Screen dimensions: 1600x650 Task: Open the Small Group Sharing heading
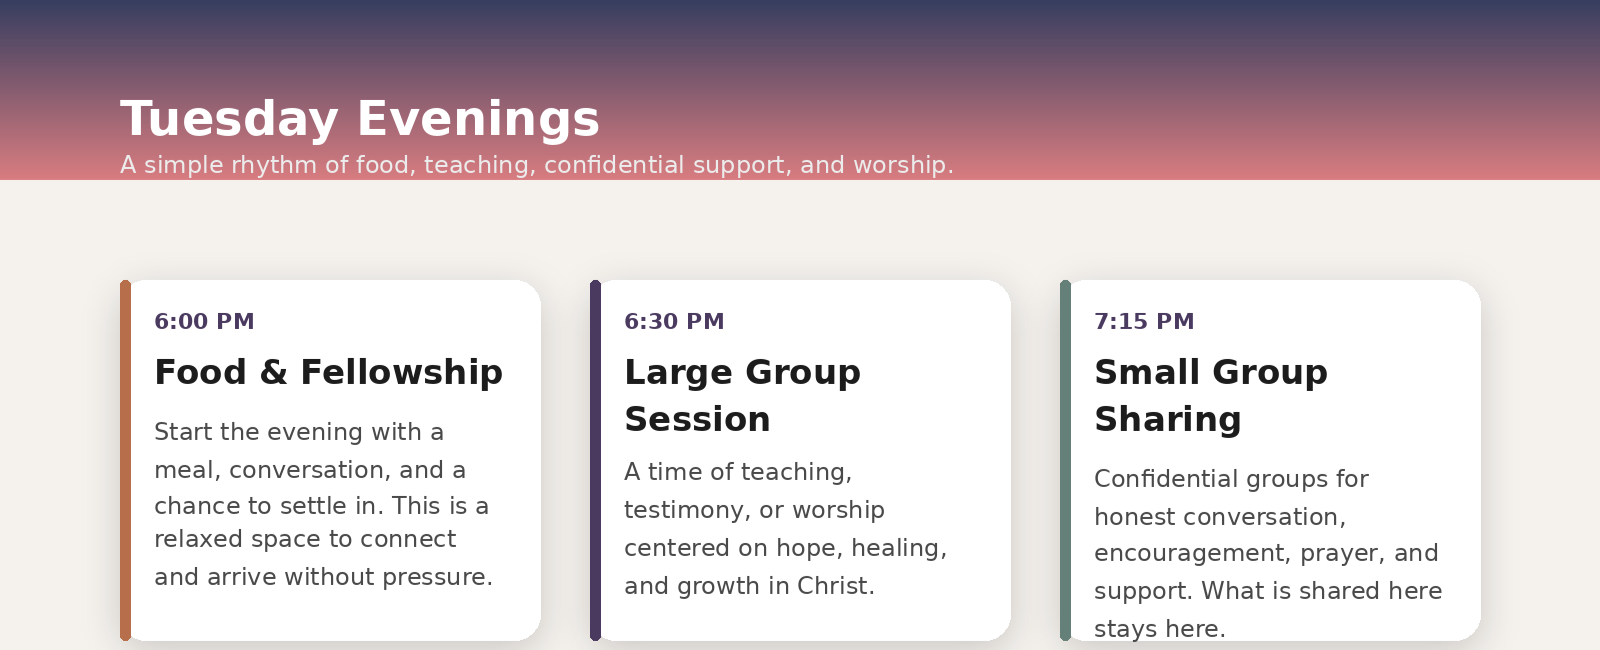[x=1210, y=395]
